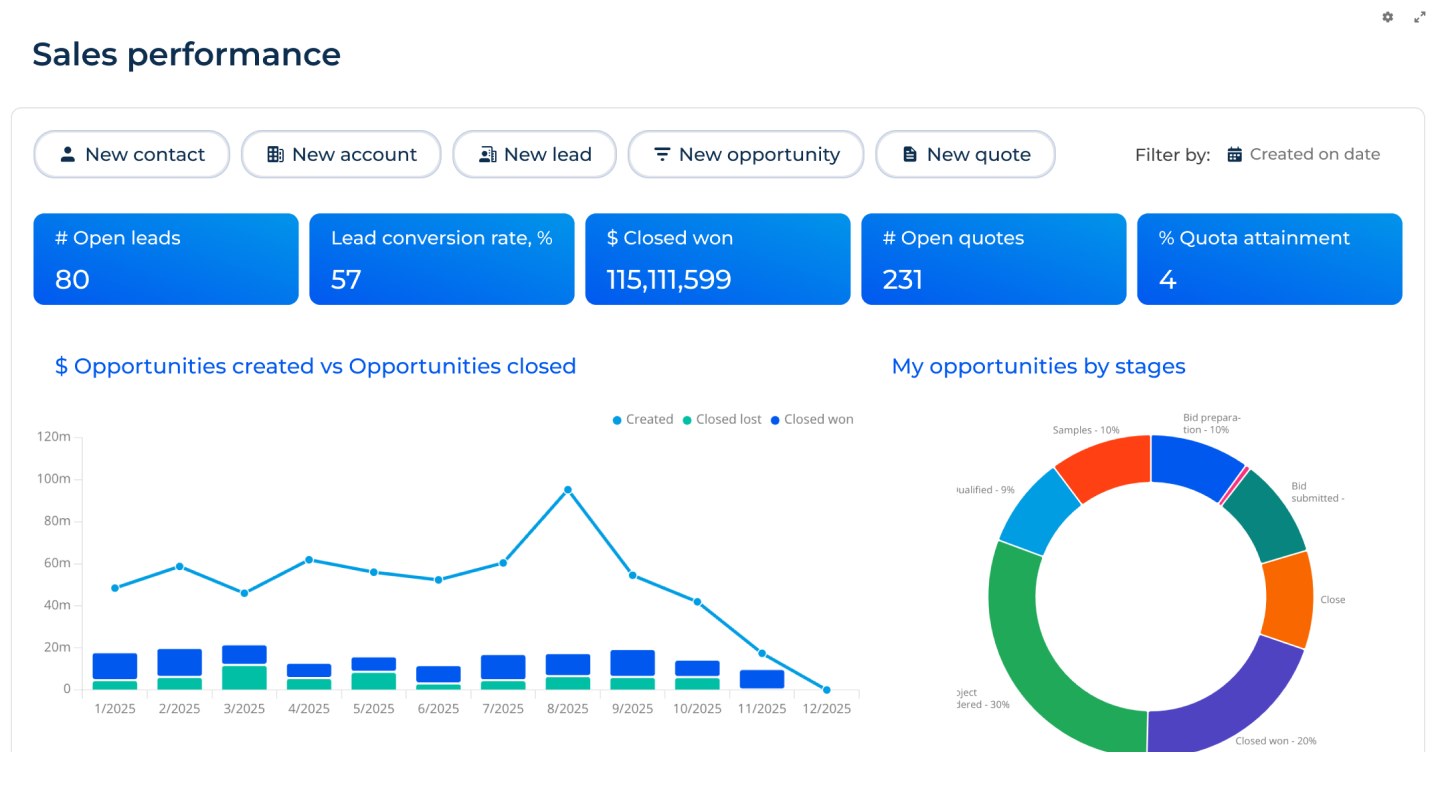Click the Created line point for 8/2025
The width and height of the screenshot is (1436, 808).
coord(568,490)
